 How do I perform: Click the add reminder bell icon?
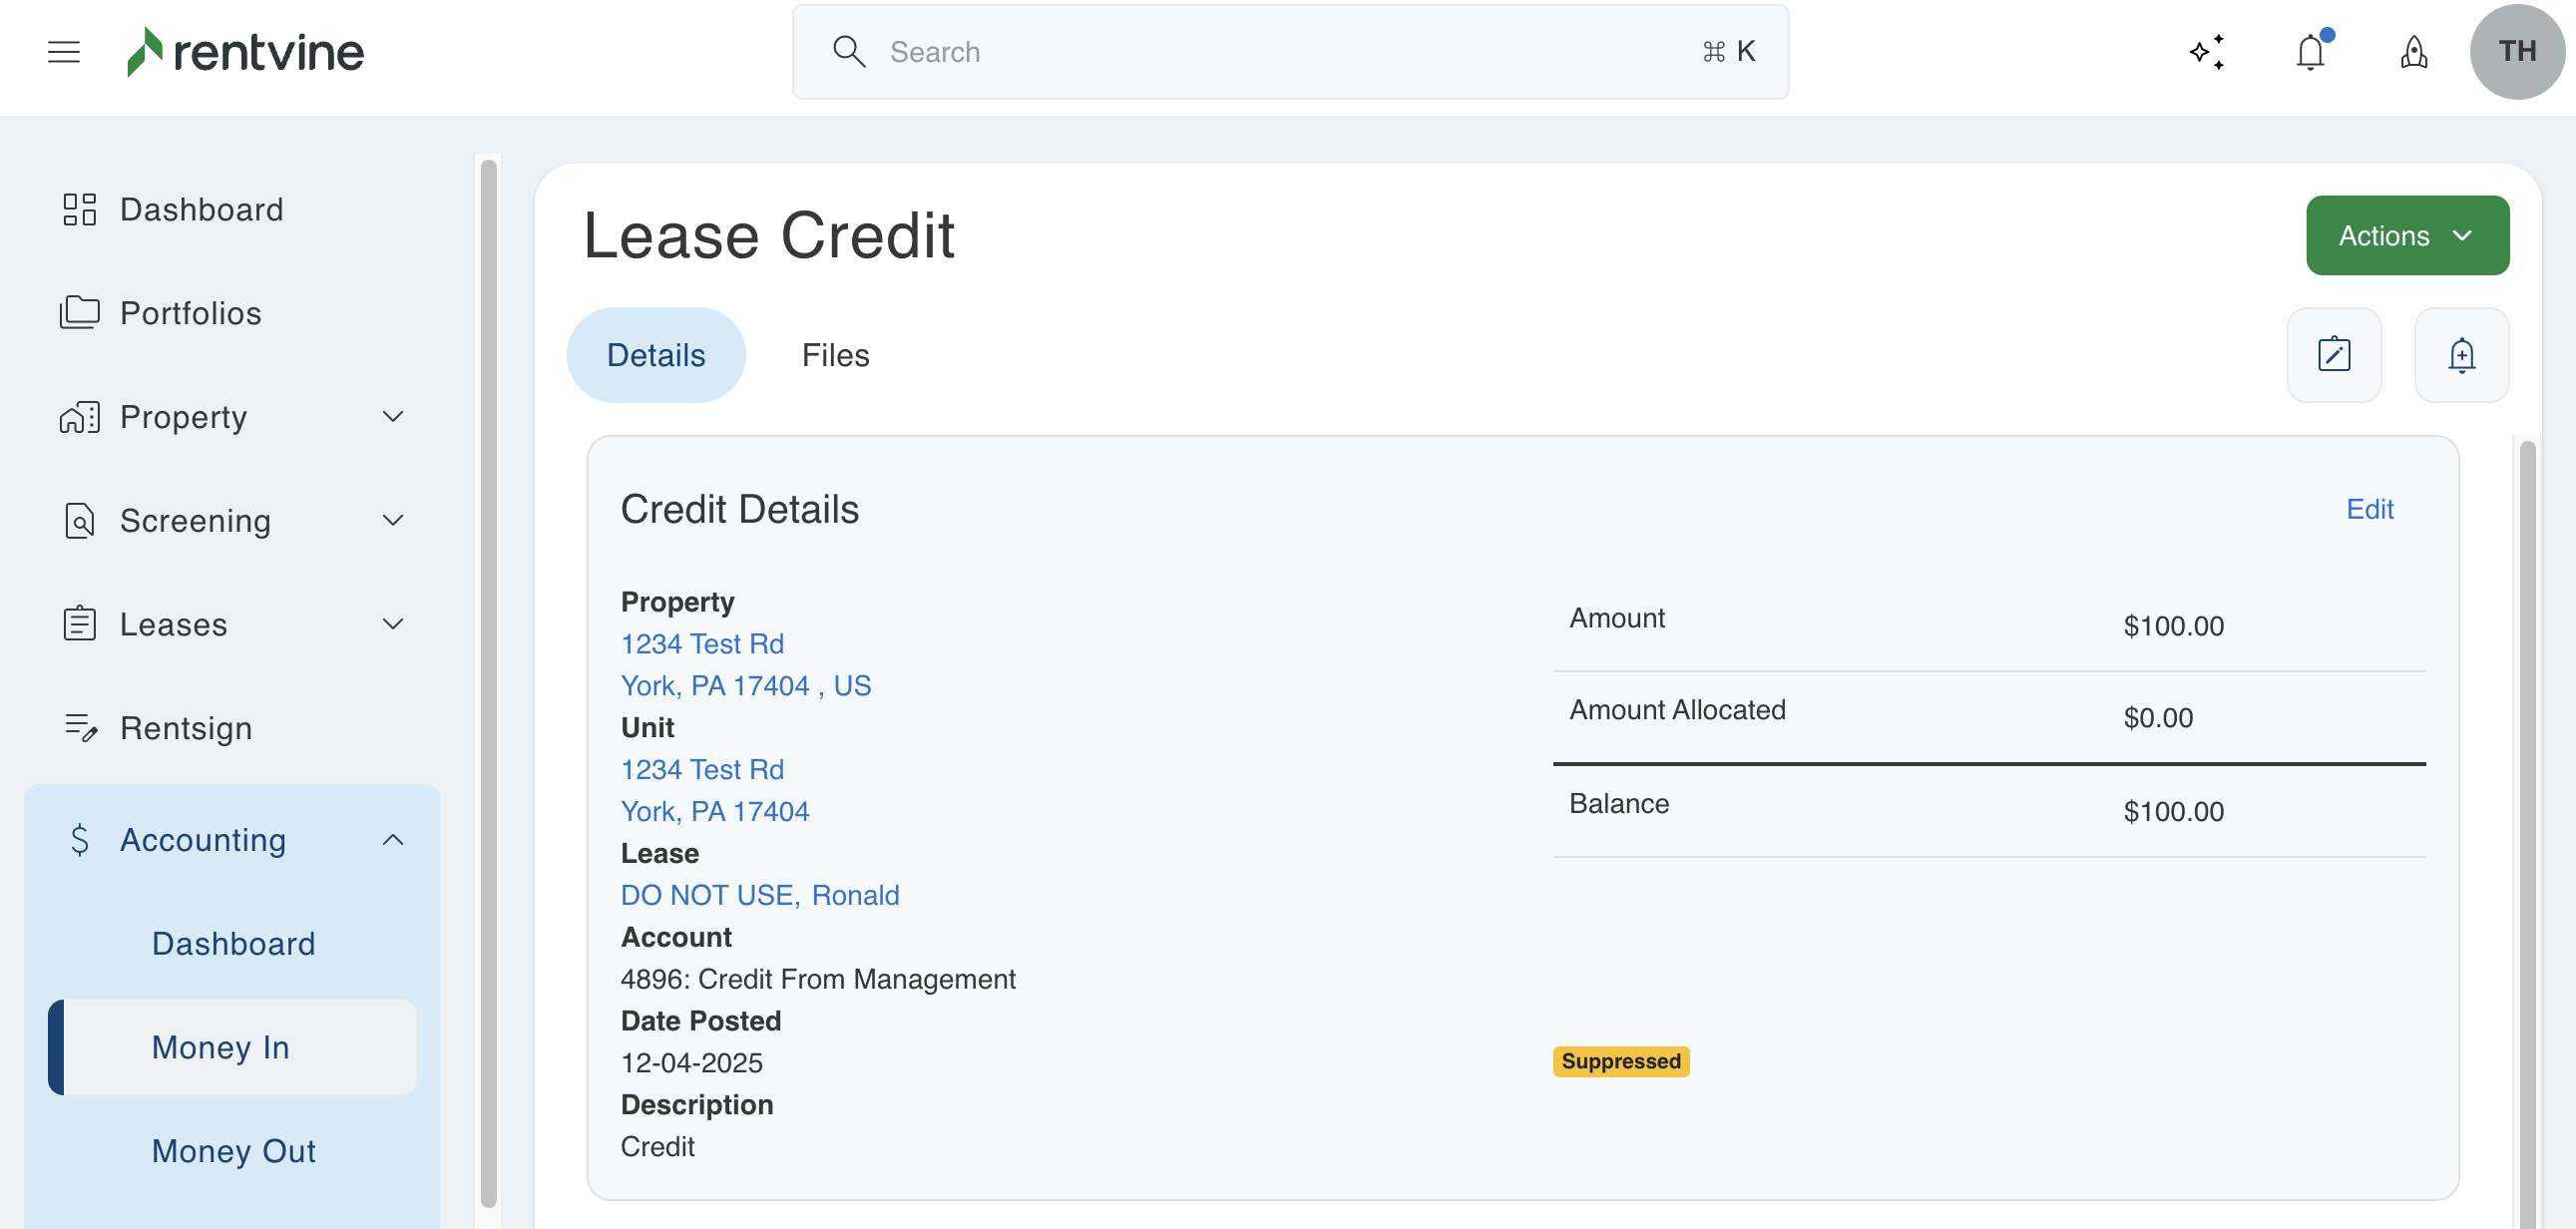click(x=2461, y=355)
